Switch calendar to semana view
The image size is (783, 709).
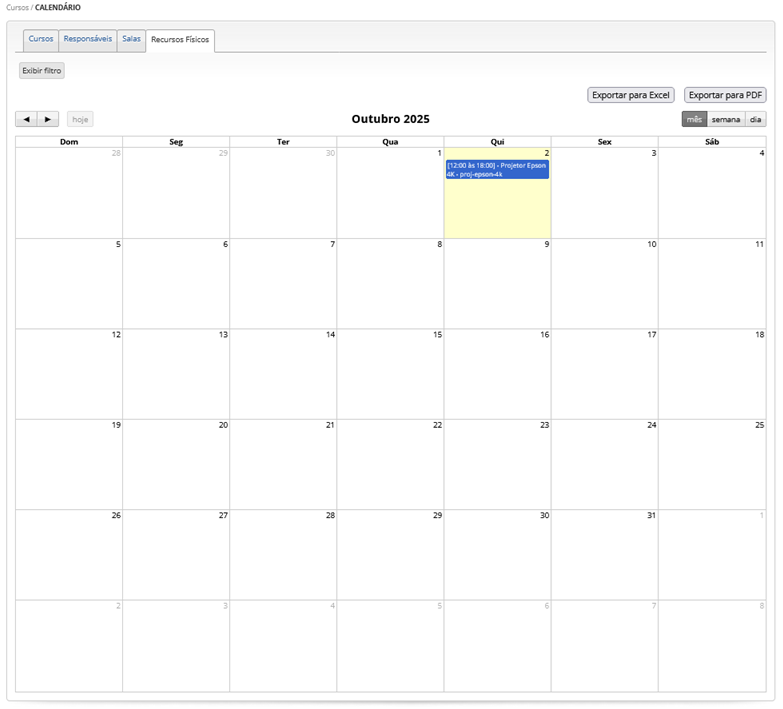pos(726,119)
